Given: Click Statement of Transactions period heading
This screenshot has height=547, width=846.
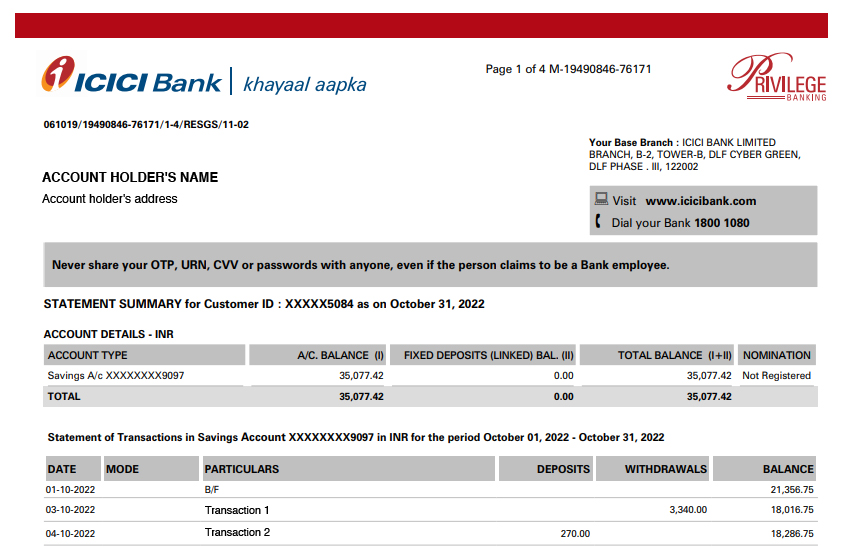Looking at the screenshot, I should [356, 437].
